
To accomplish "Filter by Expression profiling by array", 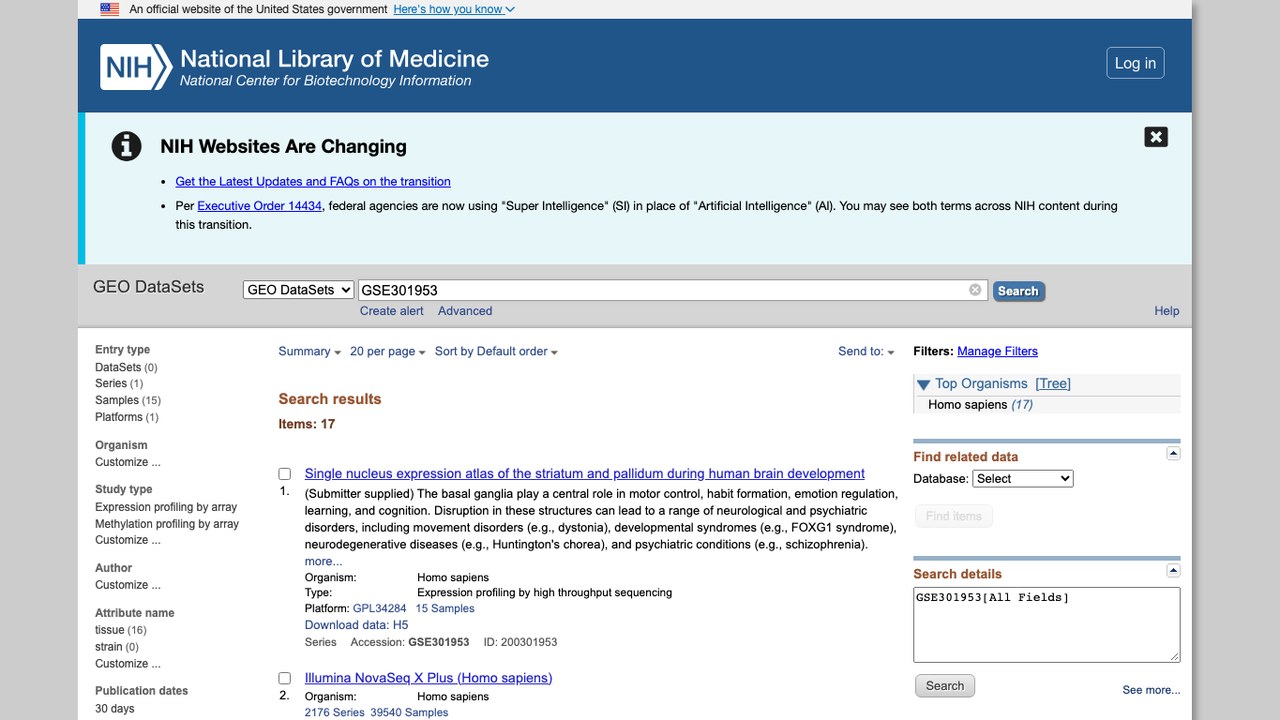I will (x=166, y=507).
